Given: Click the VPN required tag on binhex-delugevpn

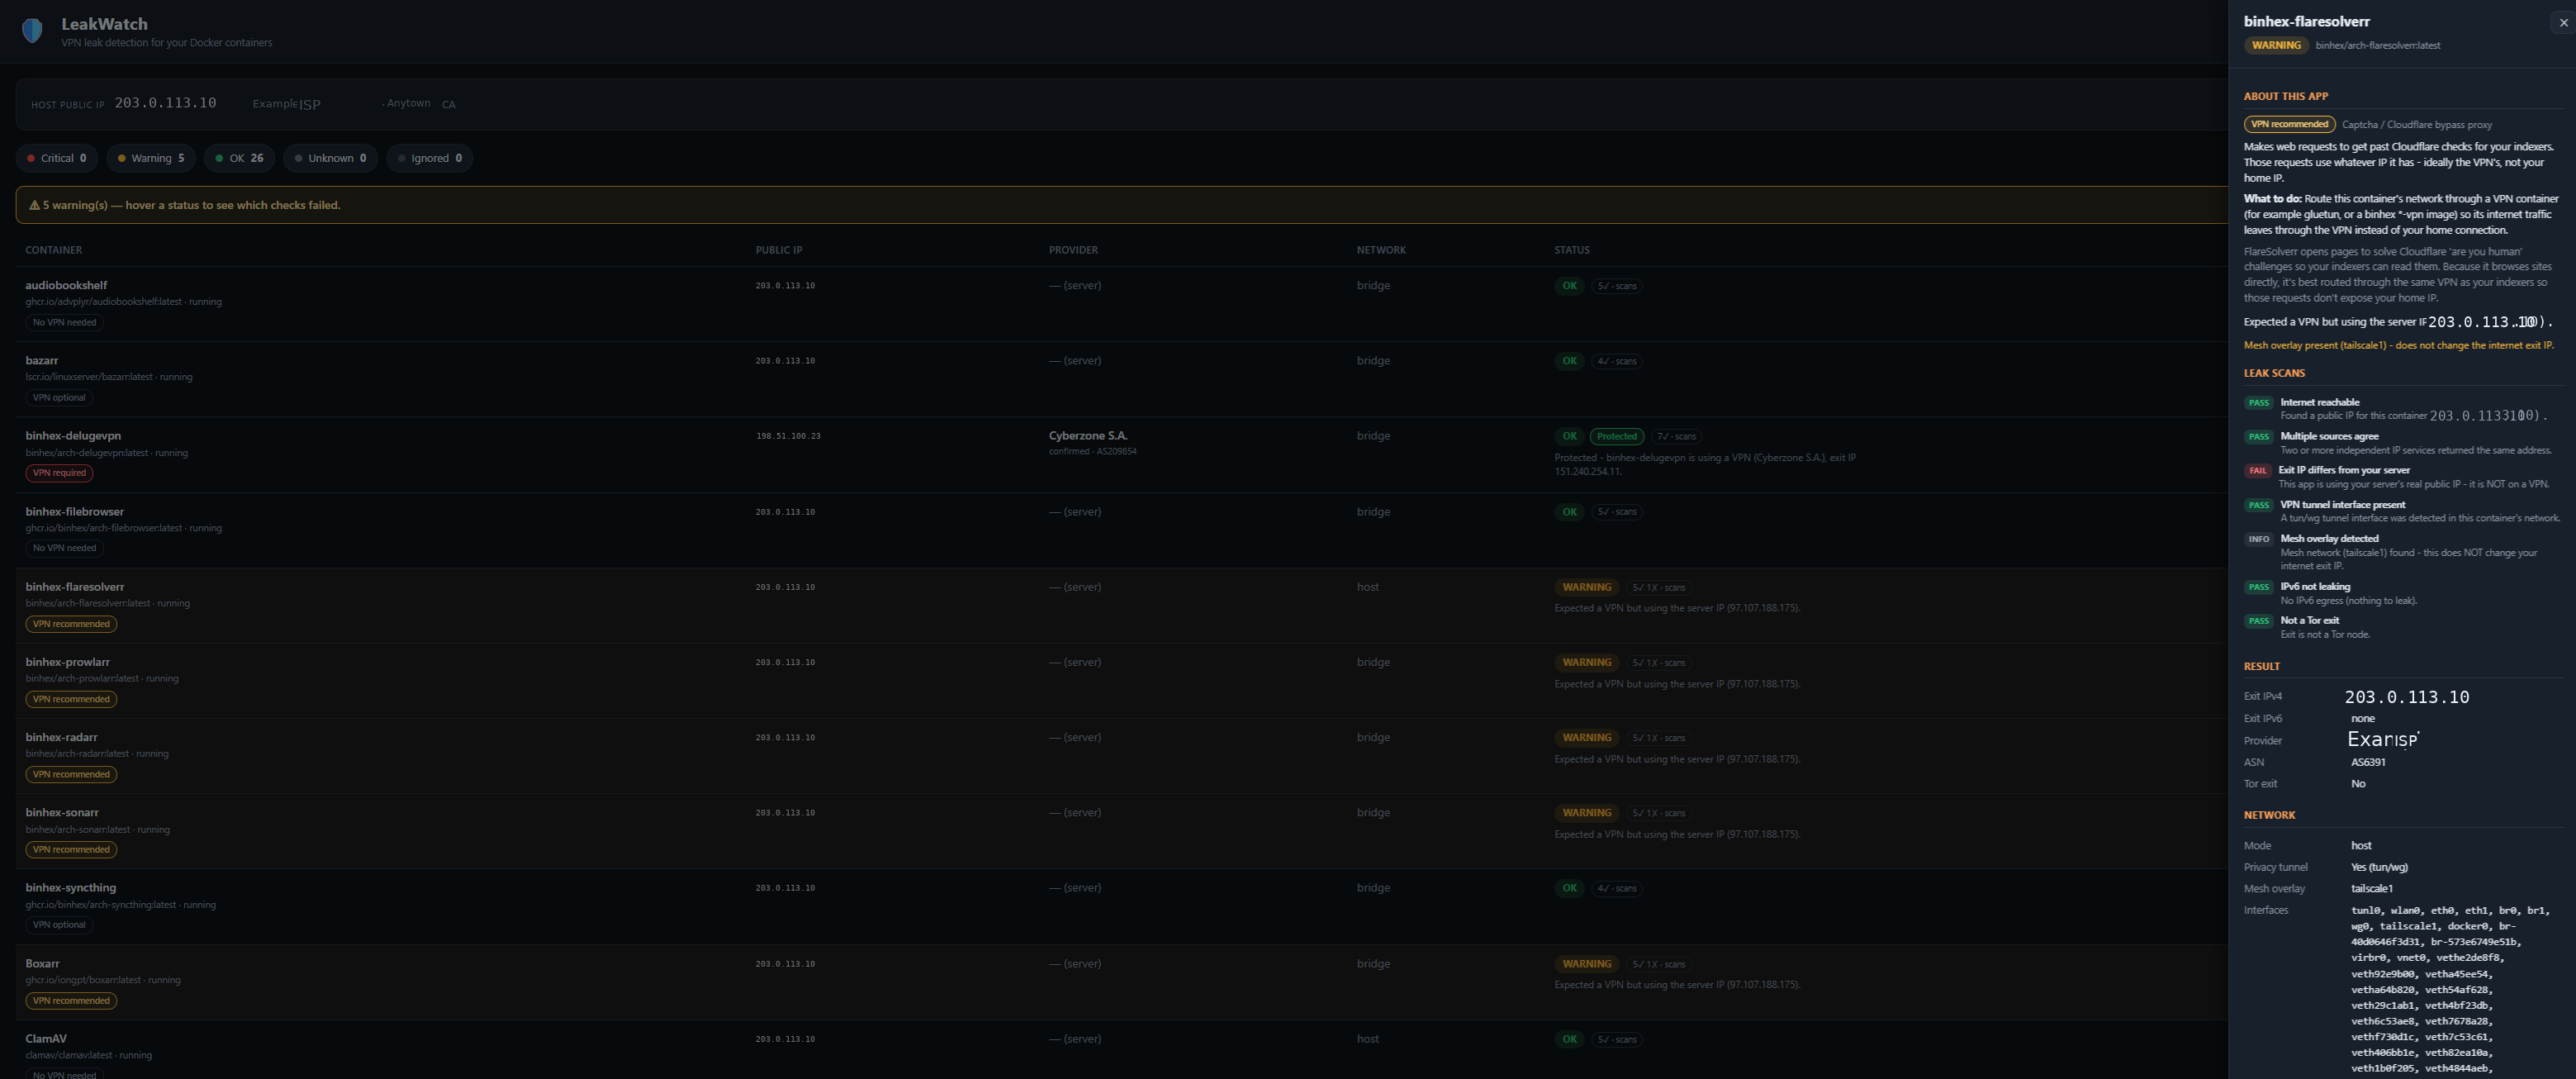Looking at the screenshot, I should pos(59,473).
